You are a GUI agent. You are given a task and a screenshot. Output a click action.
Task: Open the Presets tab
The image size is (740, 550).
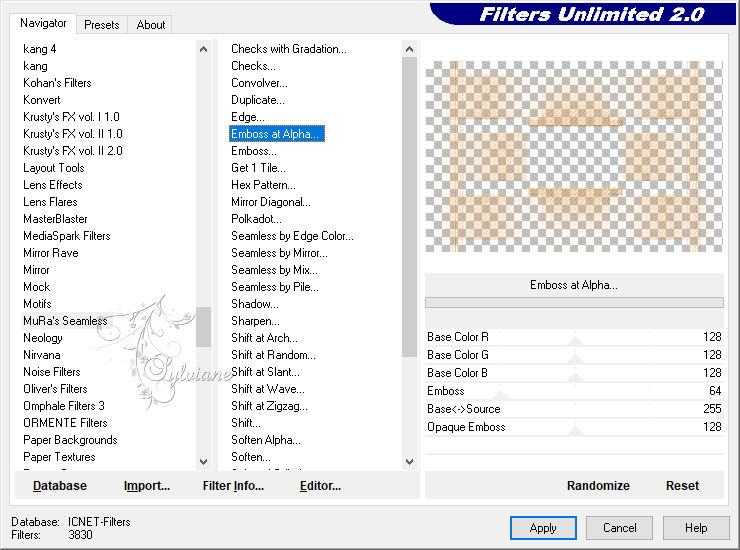pyautogui.click(x=101, y=25)
